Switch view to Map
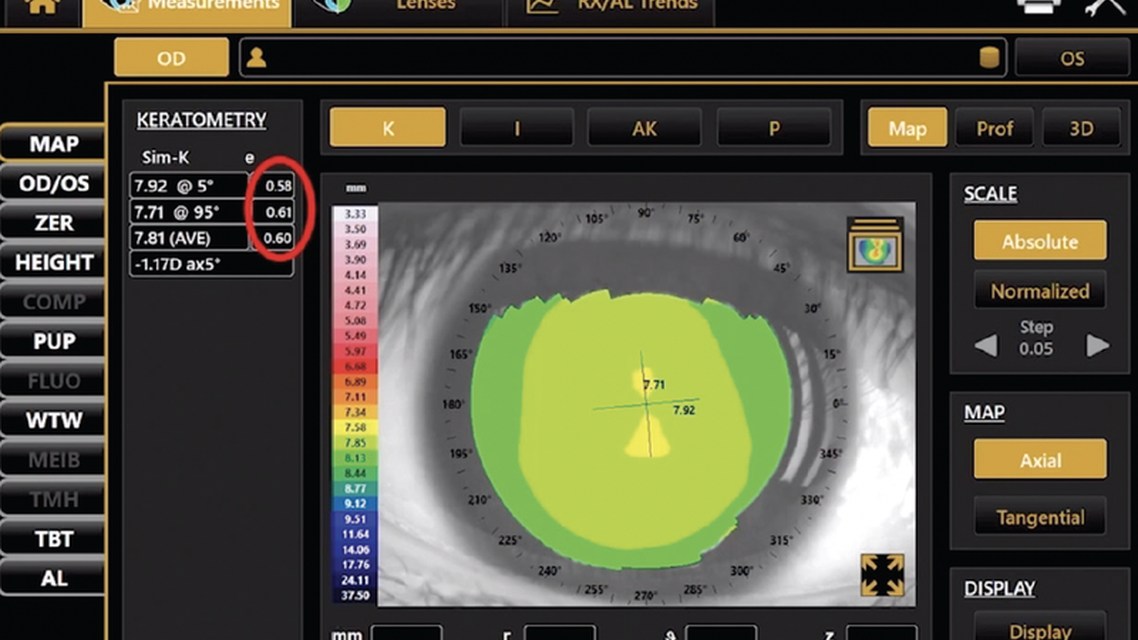This screenshot has height=640, width=1138. (x=907, y=128)
